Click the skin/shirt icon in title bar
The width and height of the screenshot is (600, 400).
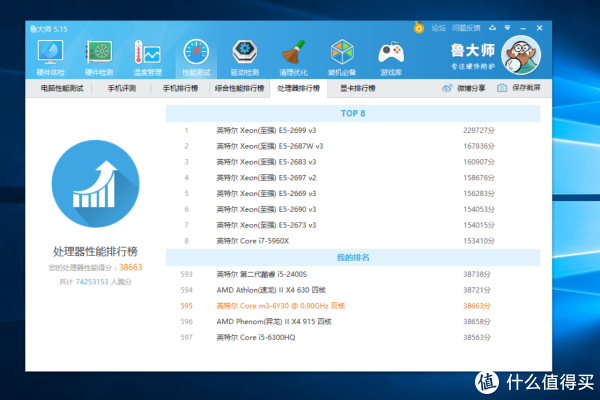(492, 28)
